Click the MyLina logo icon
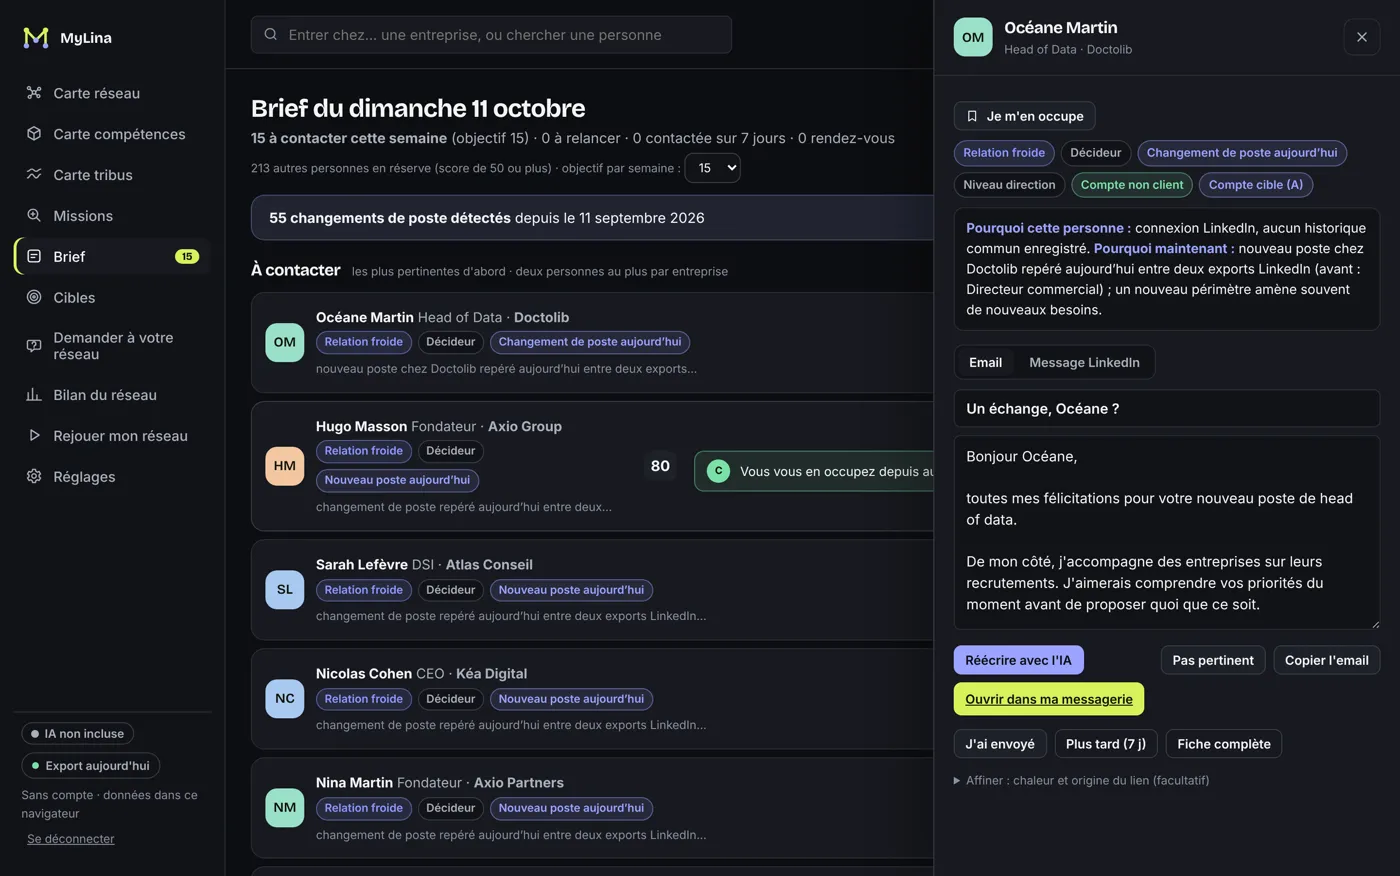 [x=36, y=38]
